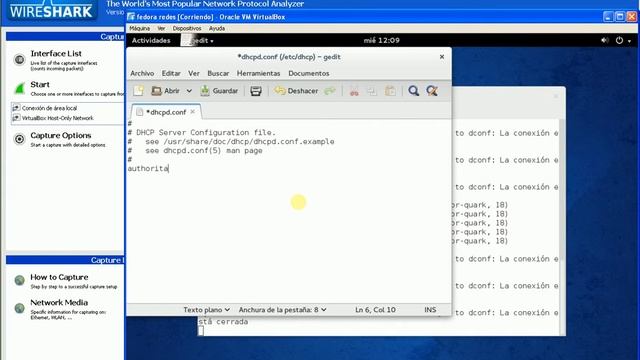Open Wireshark Interface List
The width and height of the screenshot is (640, 360).
(x=56, y=53)
